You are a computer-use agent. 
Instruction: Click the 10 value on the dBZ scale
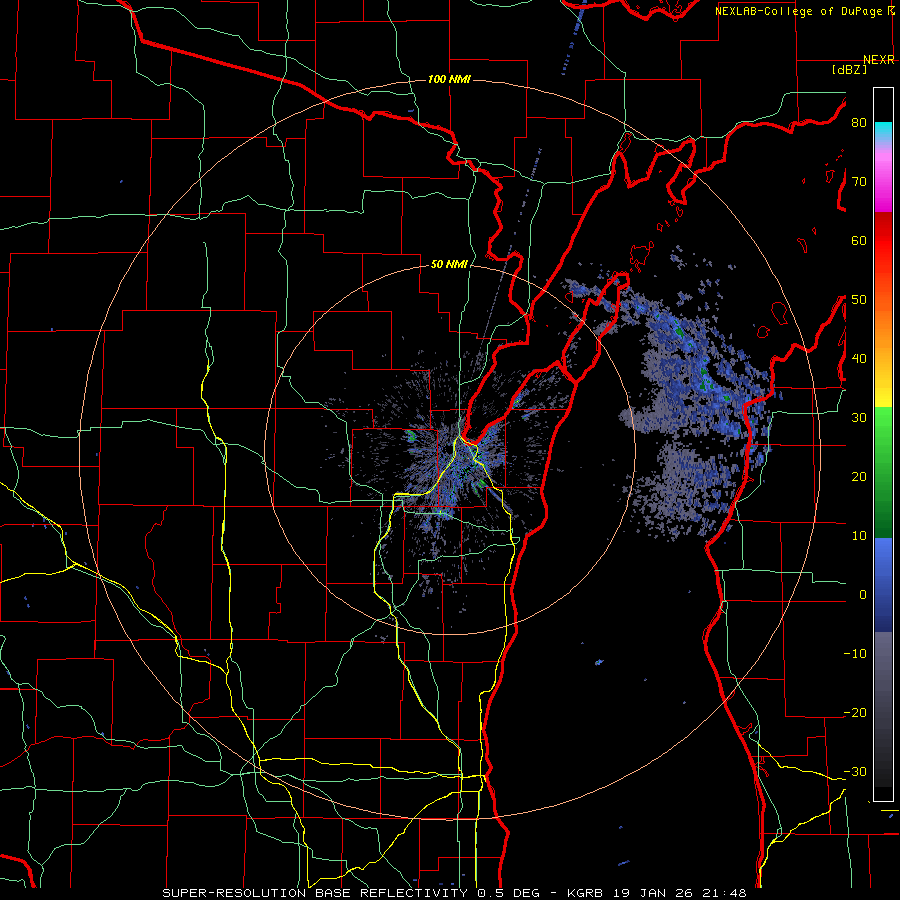pos(859,536)
